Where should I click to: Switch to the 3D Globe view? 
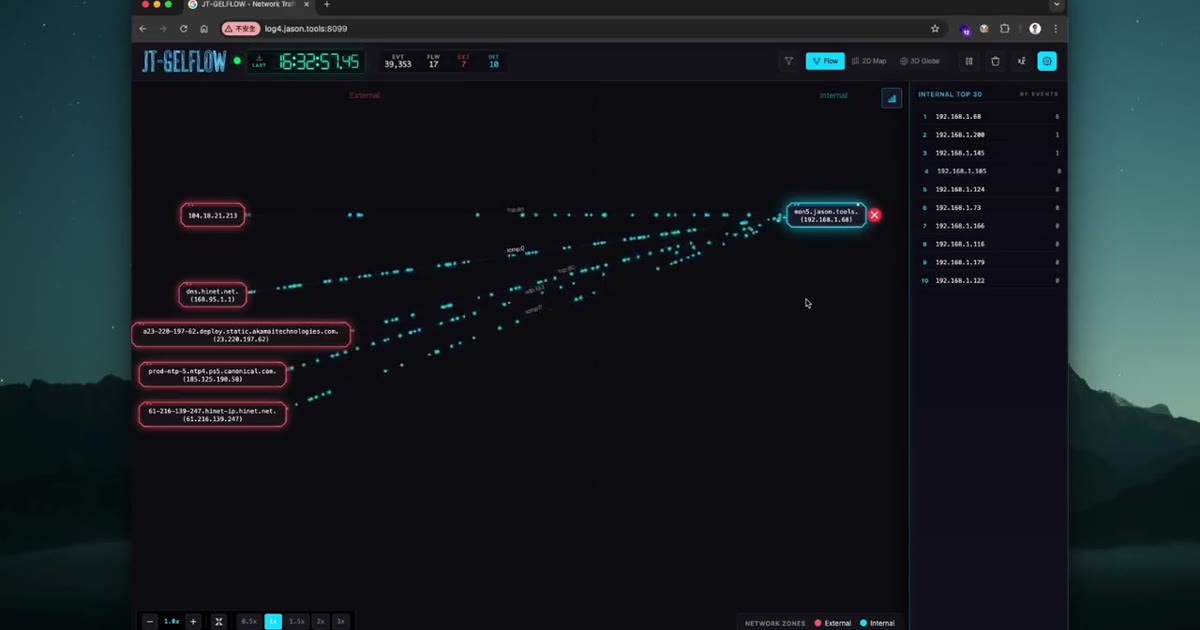tap(920, 61)
